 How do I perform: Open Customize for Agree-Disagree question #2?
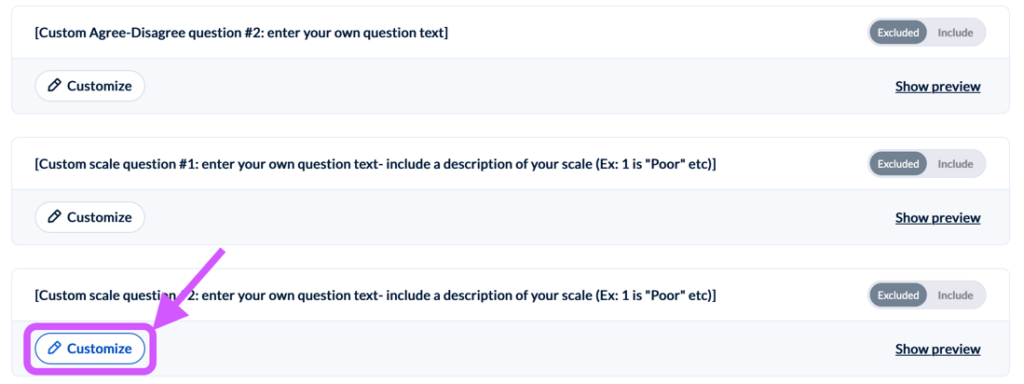[x=89, y=86]
